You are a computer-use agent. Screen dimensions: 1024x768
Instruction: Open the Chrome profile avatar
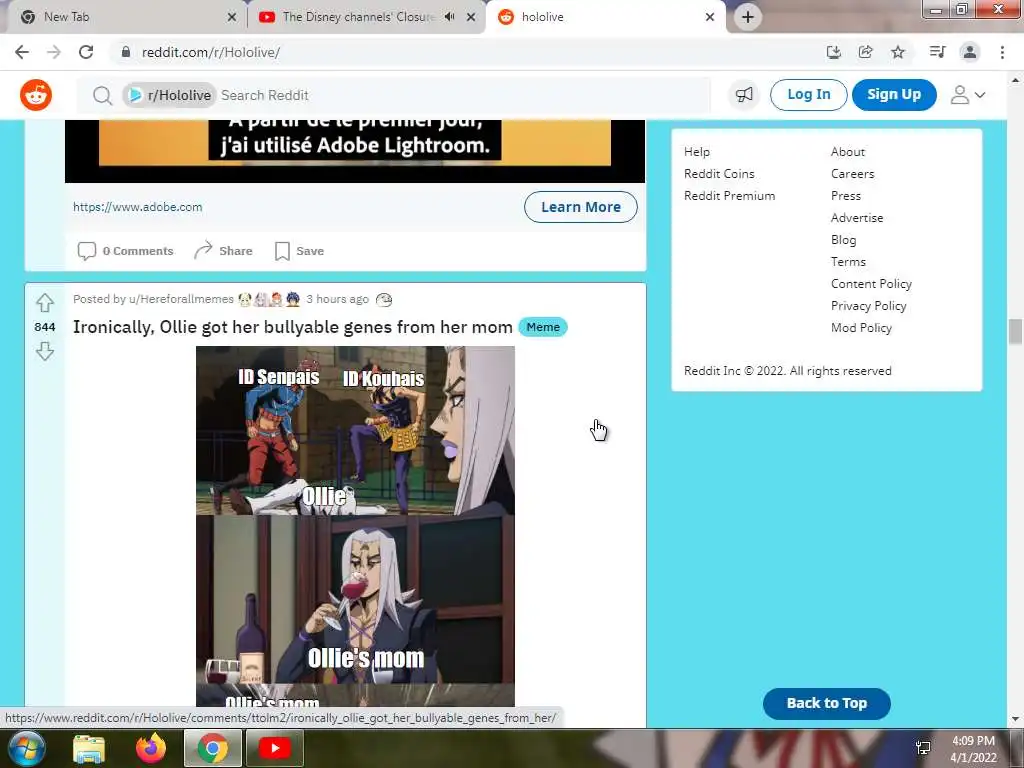click(970, 52)
